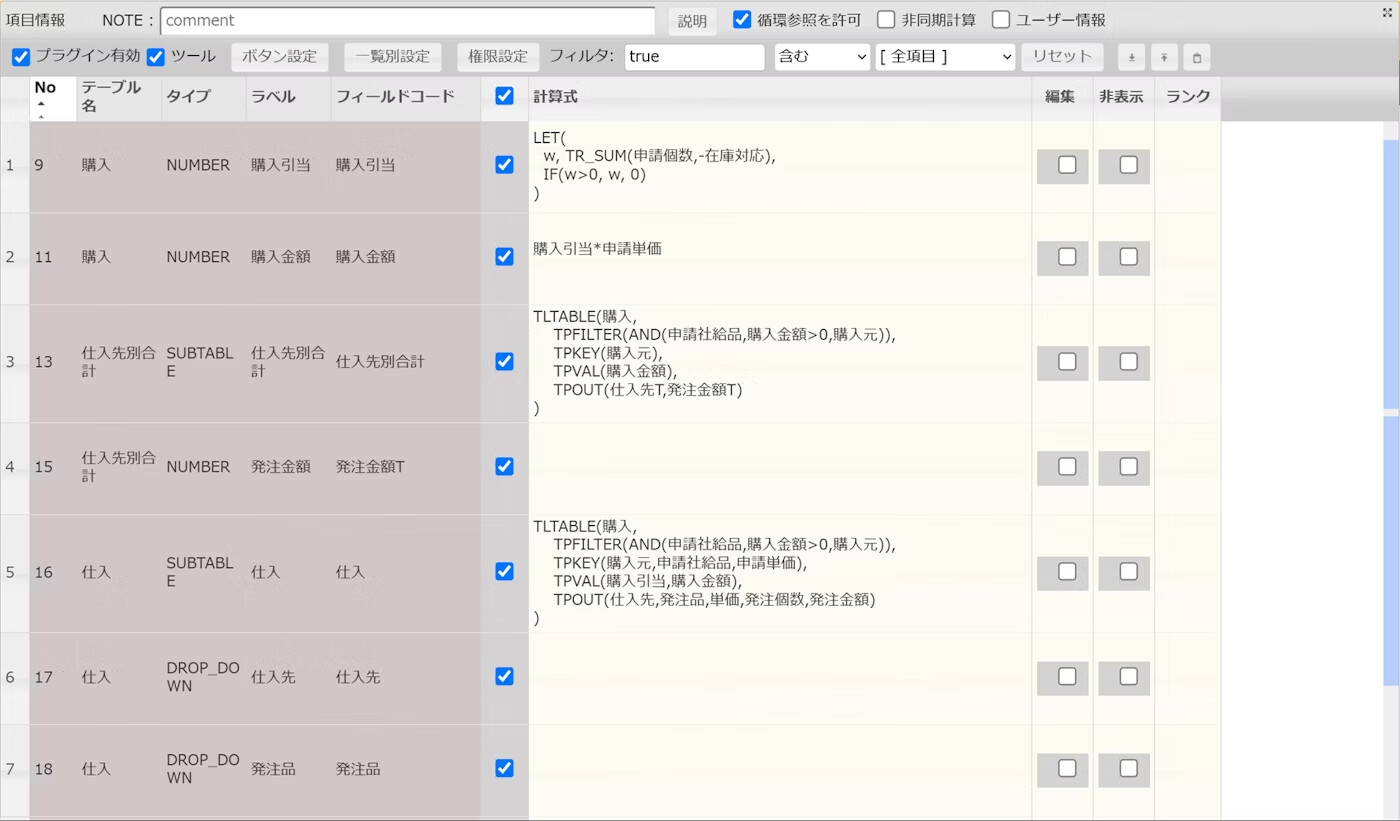The width and height of the screenshot is (1400, 821).
Task: Toggle the プラグイン有効 checkbox
Action: [21, 57]
